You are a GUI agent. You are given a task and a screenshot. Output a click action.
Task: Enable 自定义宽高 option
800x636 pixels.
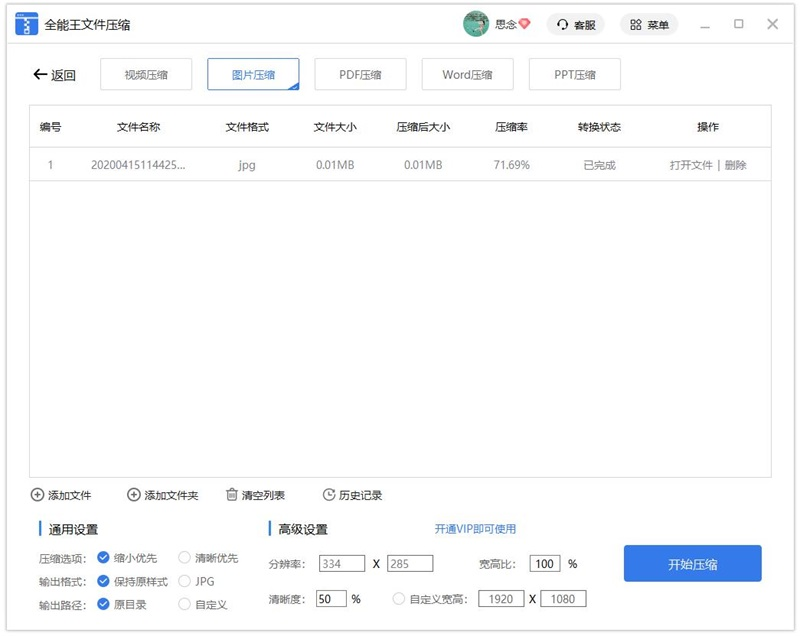coord(400,599)
